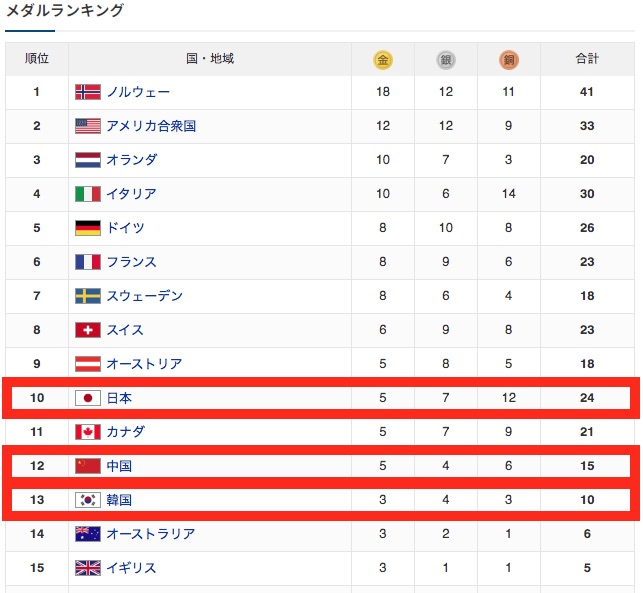Select the メダルランキング tab heading
Screen dimensions: 643x593
65,12
